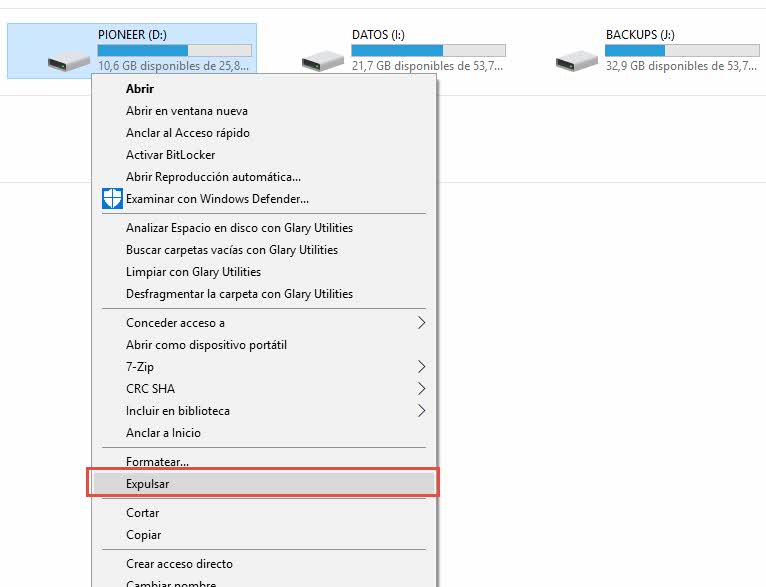Click the Windows Defender shield icon
Image resolution: width=766 pixels, height=587 pixels.
pos(112,199)
